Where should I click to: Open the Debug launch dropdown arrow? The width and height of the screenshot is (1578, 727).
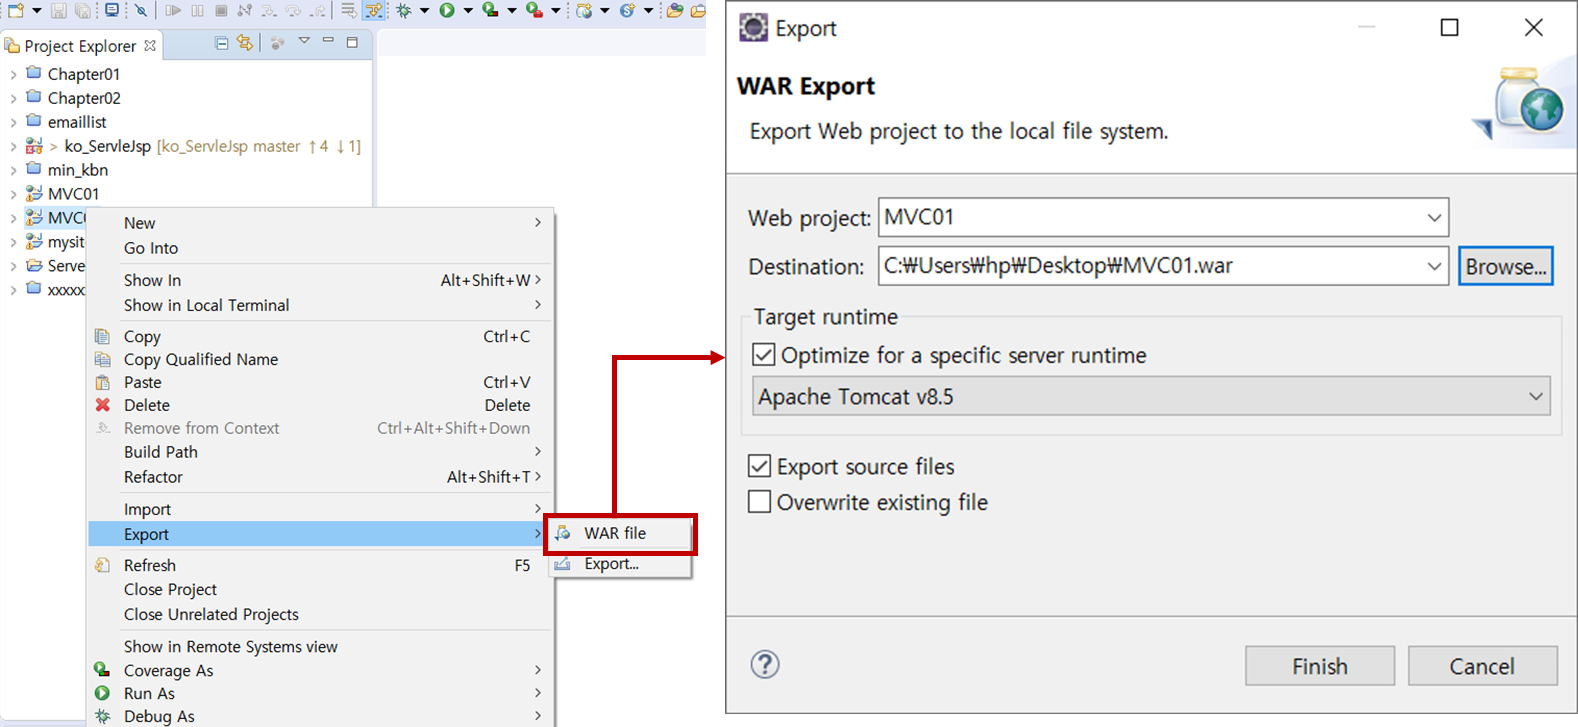pos(425,10)
